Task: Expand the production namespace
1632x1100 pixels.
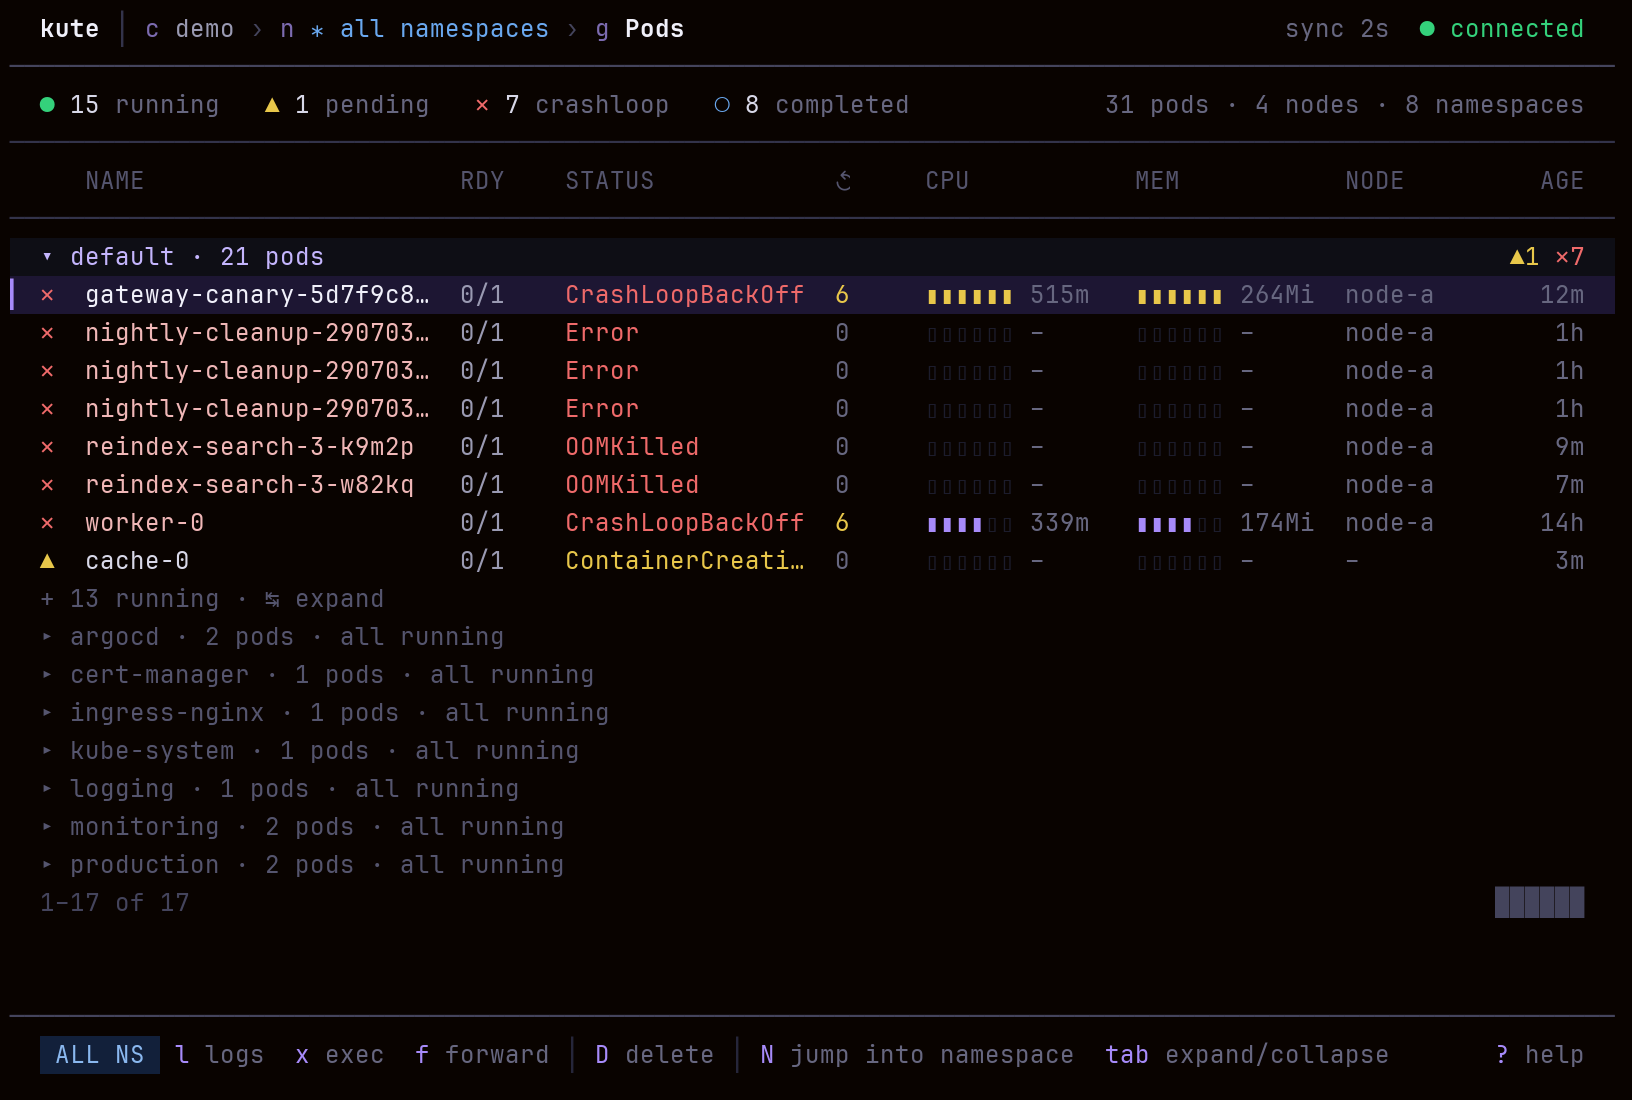Action: [x=47, y=865]
